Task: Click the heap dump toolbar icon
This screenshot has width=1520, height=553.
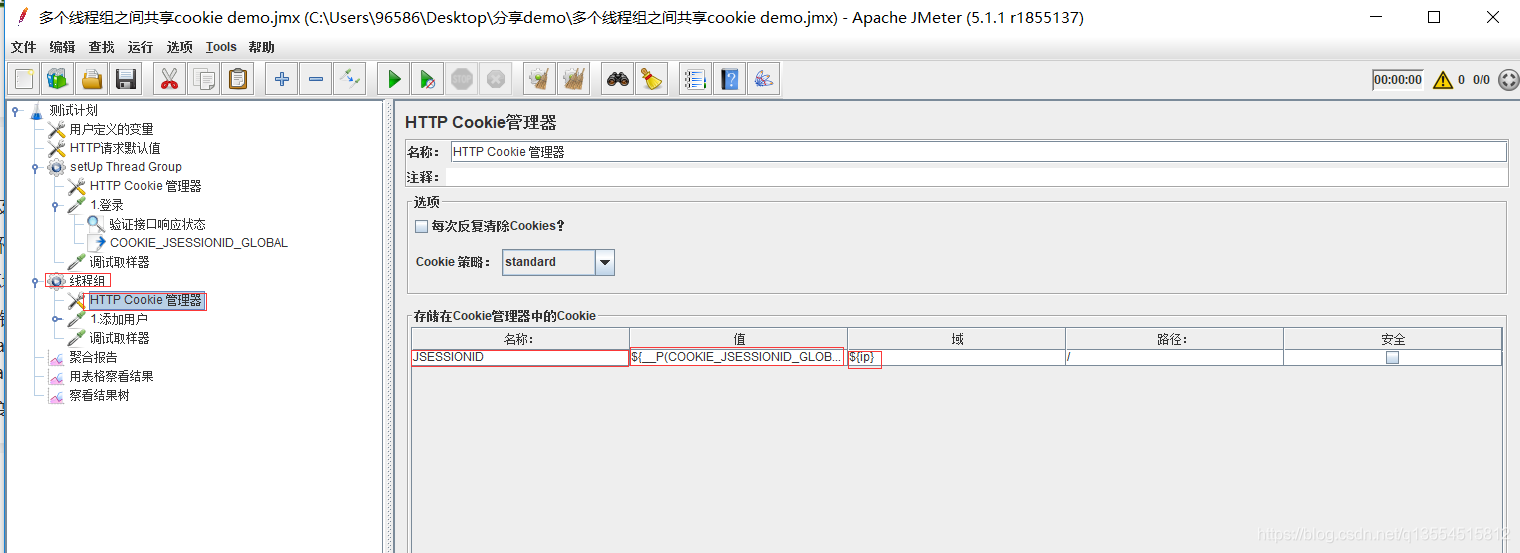Action: 764,79
